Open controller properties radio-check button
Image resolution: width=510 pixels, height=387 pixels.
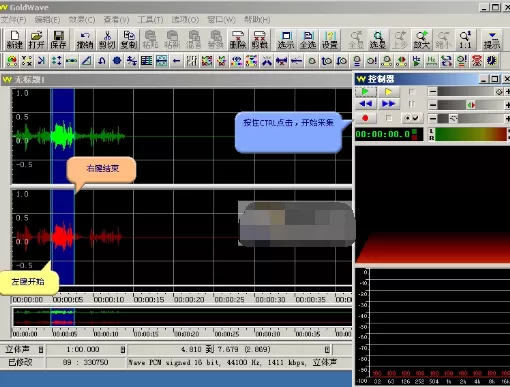(x=412, y=118)
